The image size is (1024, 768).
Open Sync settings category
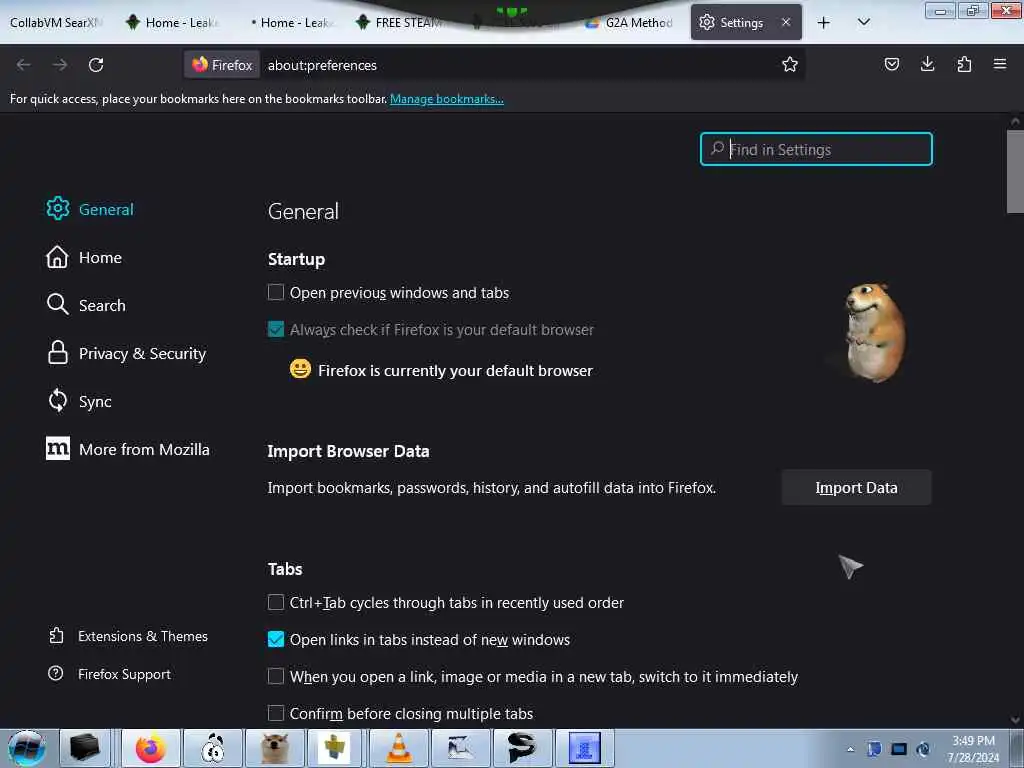tap(78, 401)
